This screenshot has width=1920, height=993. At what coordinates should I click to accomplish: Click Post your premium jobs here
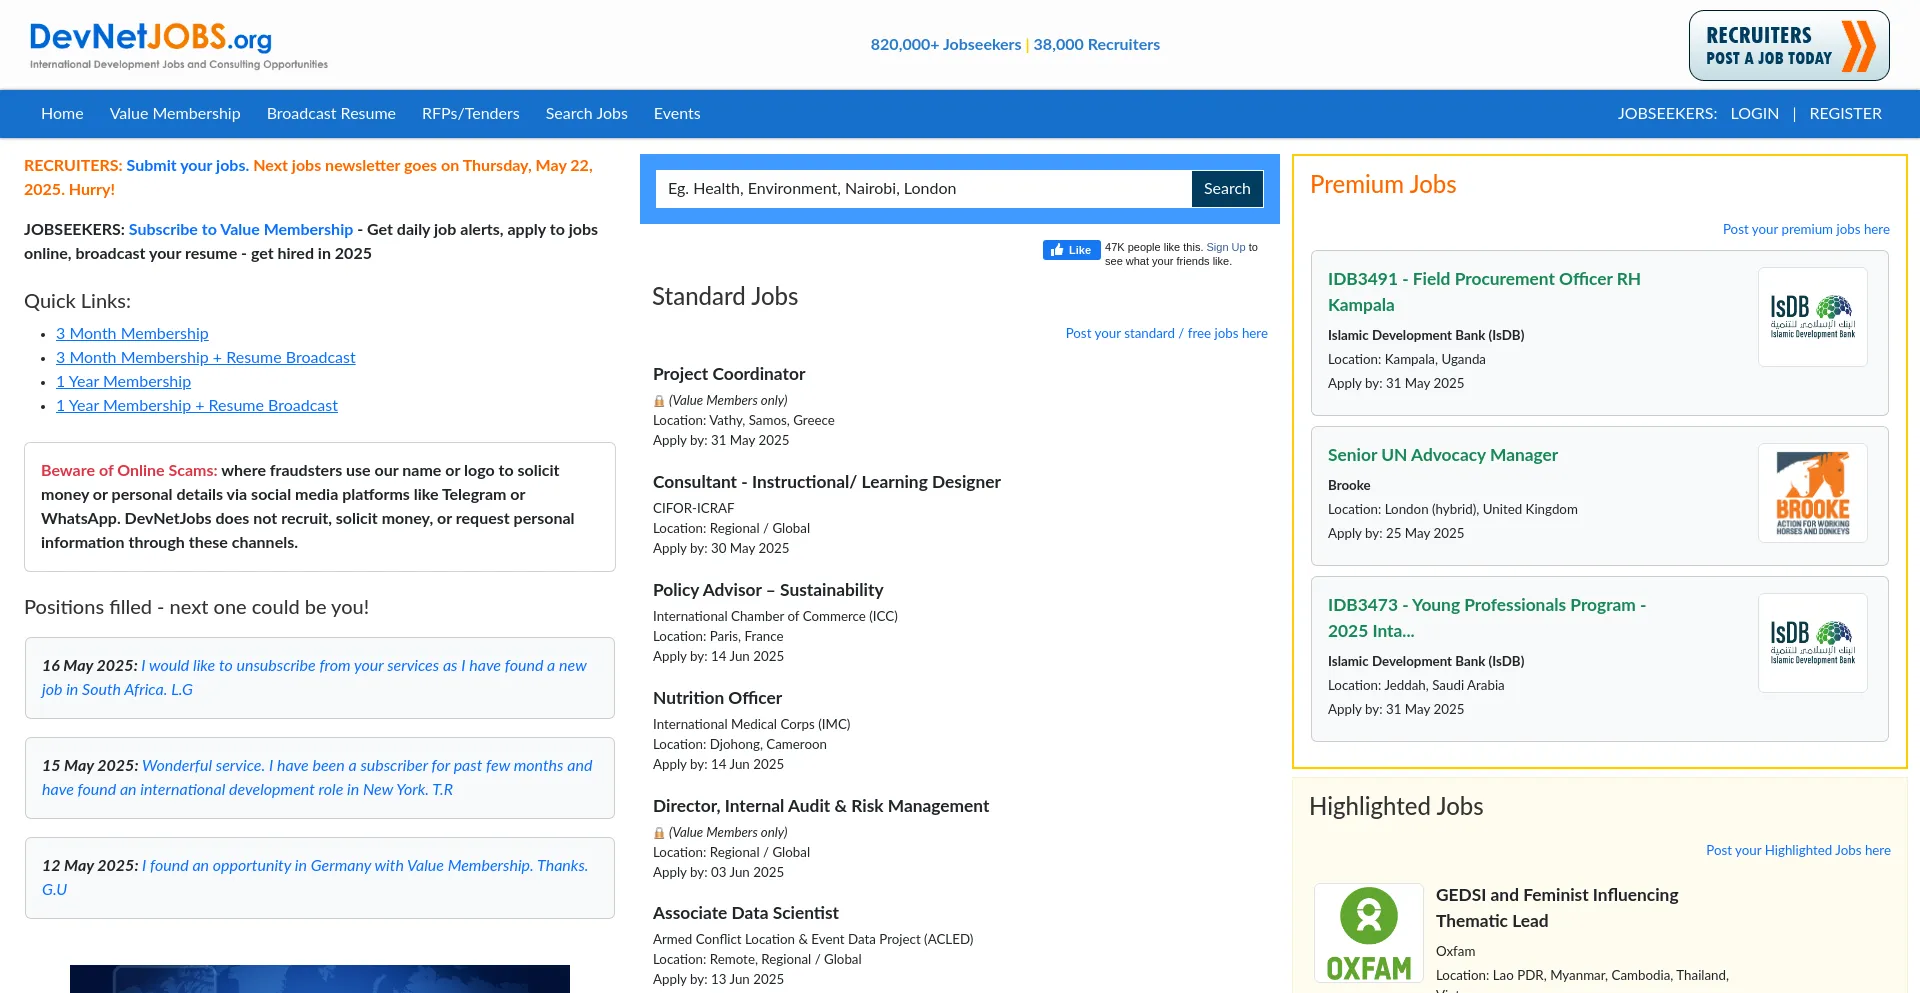pyautogui.click(x=1805, y=230)
